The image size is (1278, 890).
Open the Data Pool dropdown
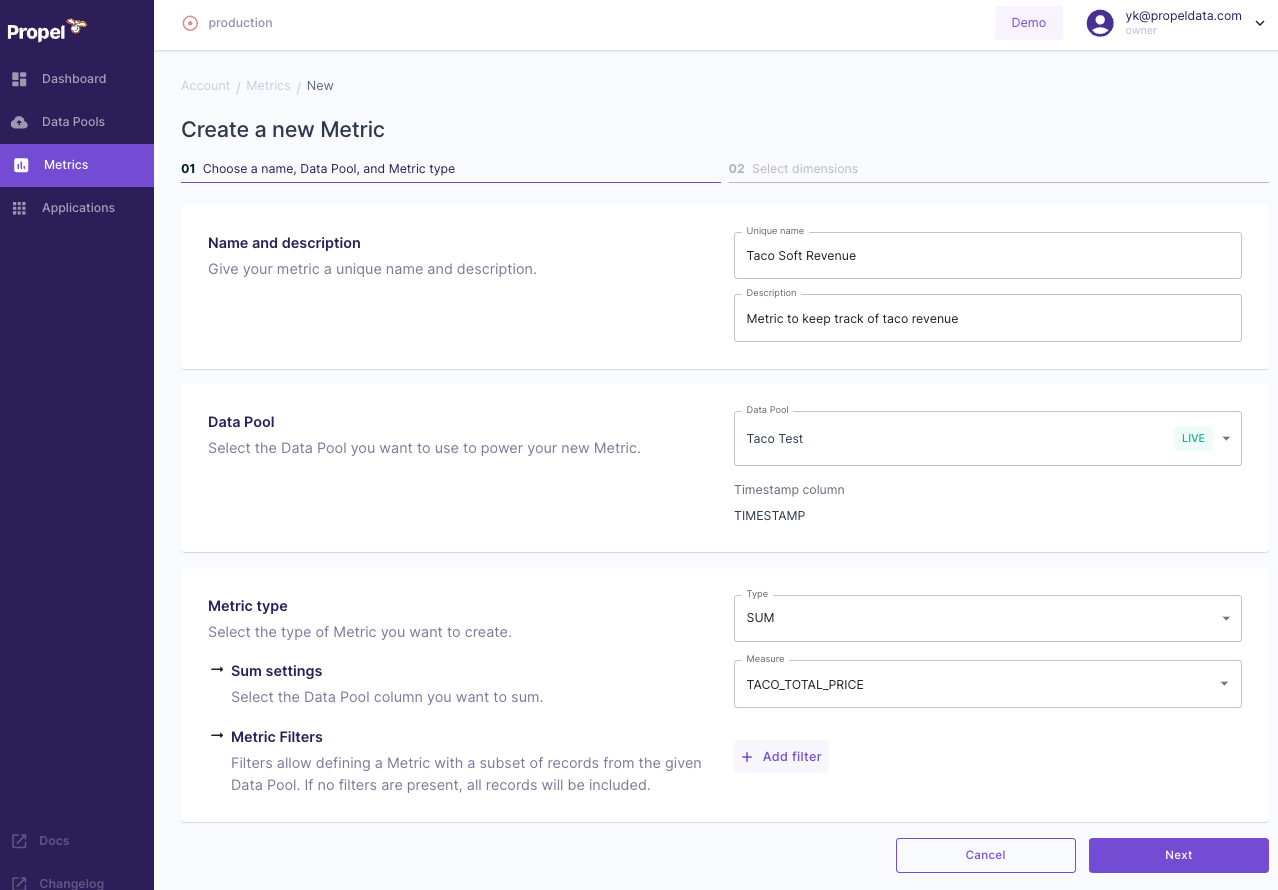(x=1225, y=438)
